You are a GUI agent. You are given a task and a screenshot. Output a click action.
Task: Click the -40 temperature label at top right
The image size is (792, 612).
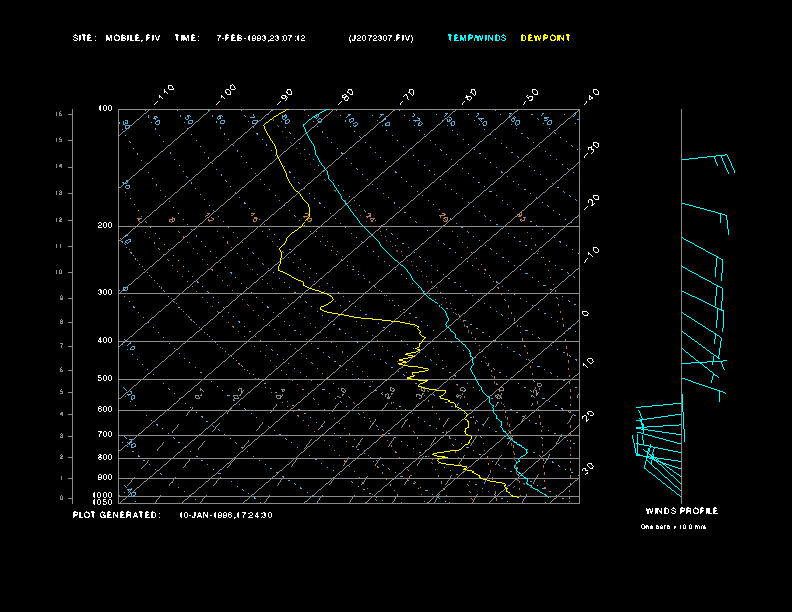tap(591, 95)
